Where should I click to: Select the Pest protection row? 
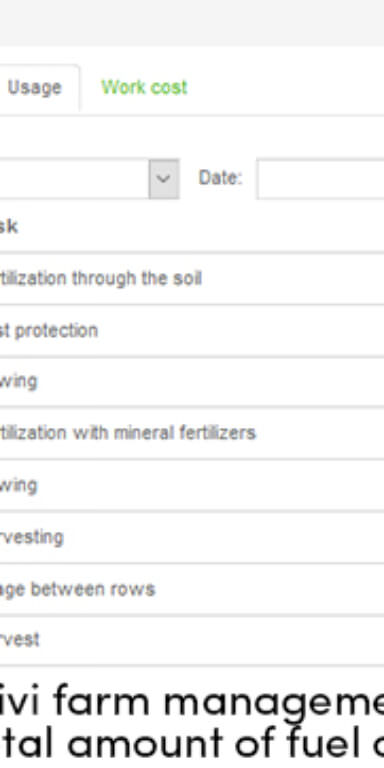click(192, 331)
